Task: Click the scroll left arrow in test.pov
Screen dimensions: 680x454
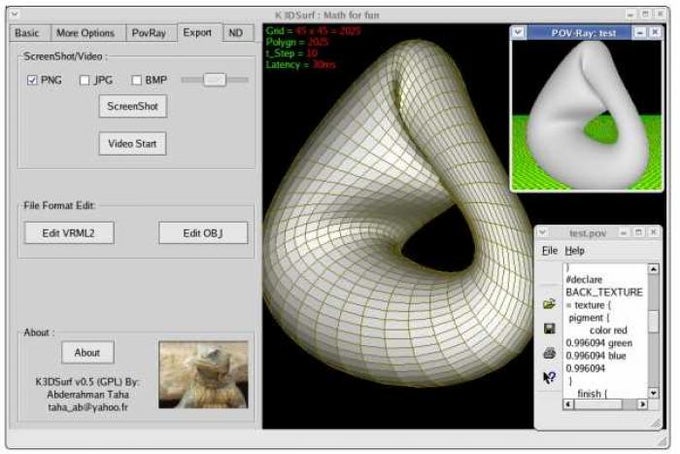Action: 568,404
